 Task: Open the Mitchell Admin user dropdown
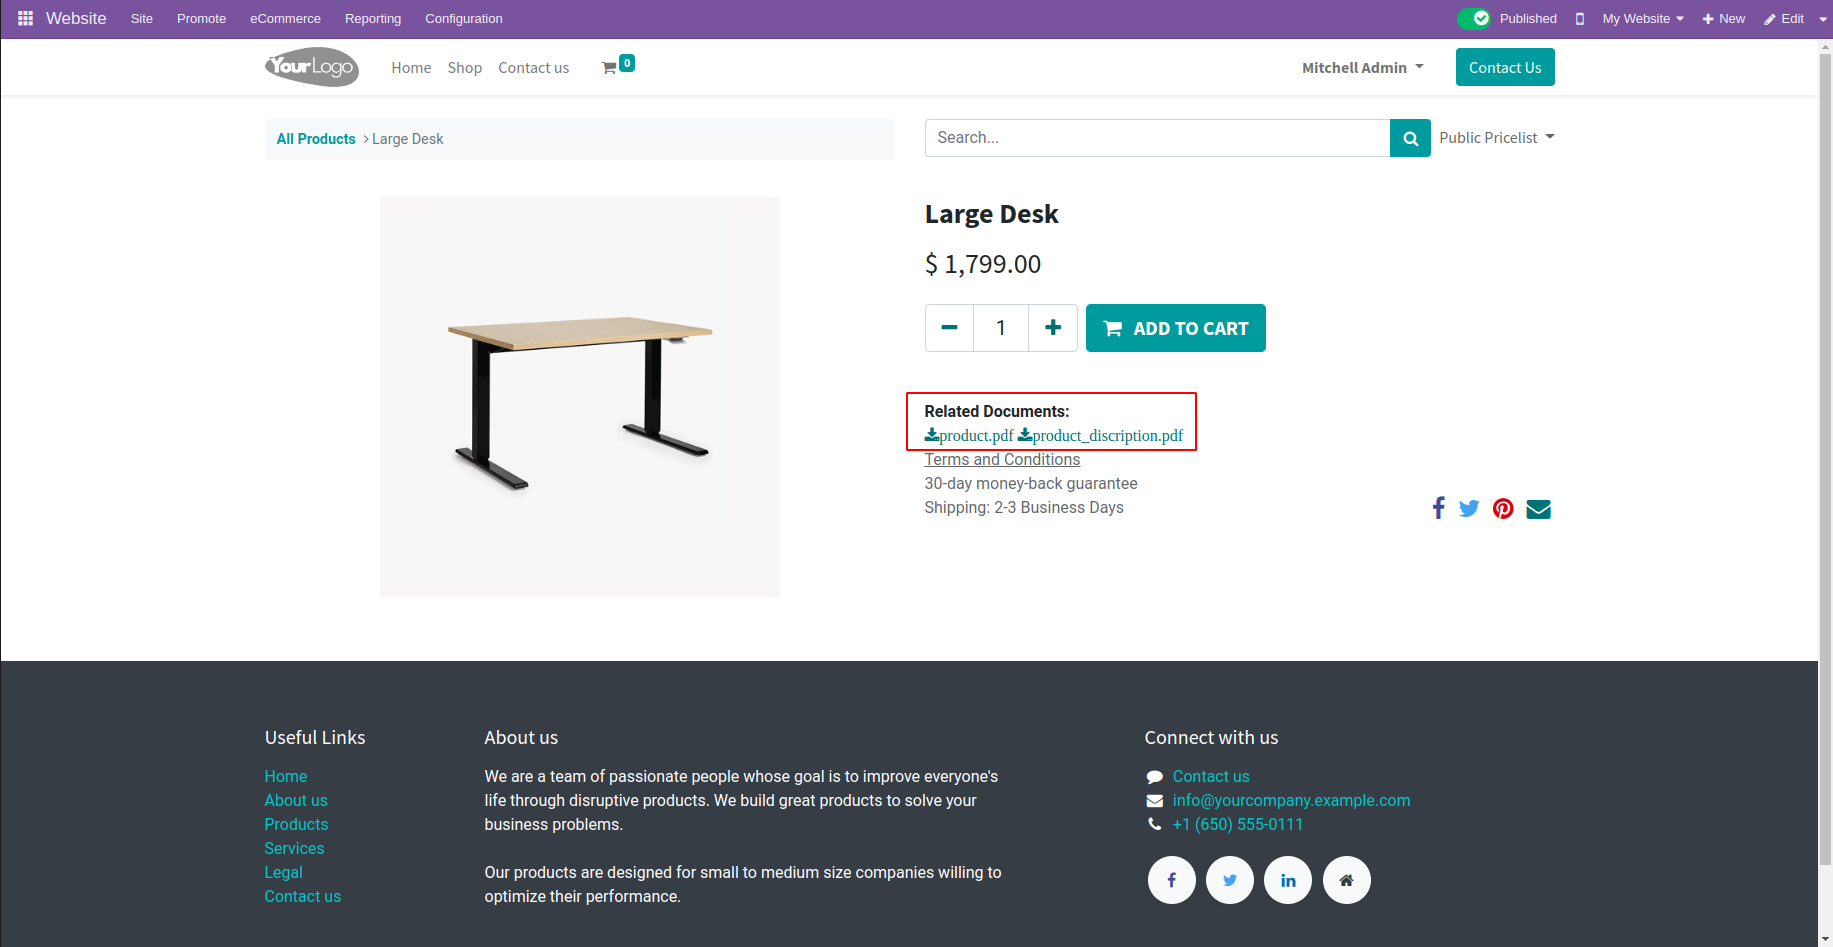[x=1362, y=68]
